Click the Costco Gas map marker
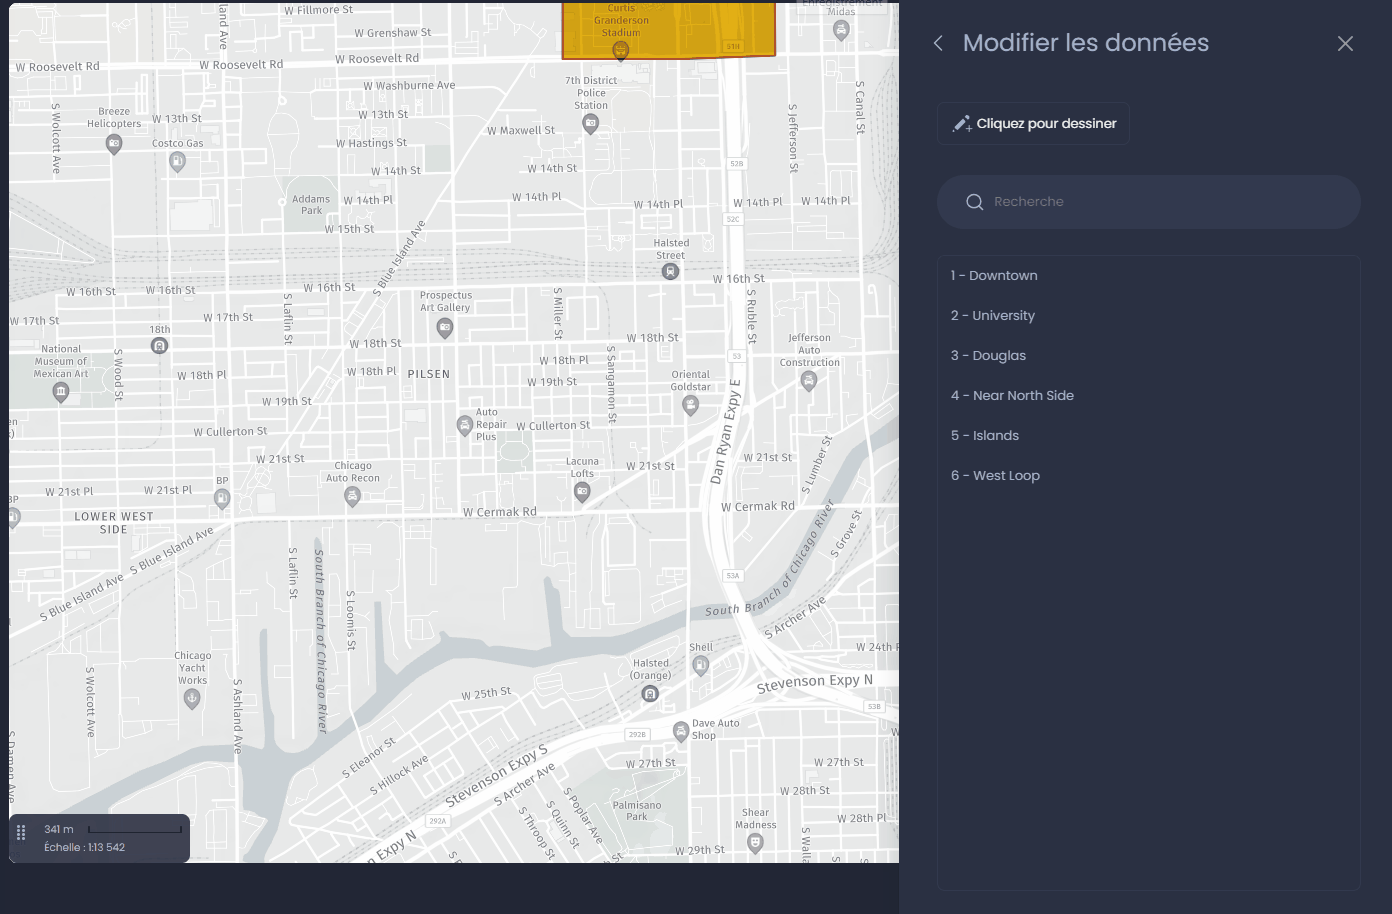 177,162
